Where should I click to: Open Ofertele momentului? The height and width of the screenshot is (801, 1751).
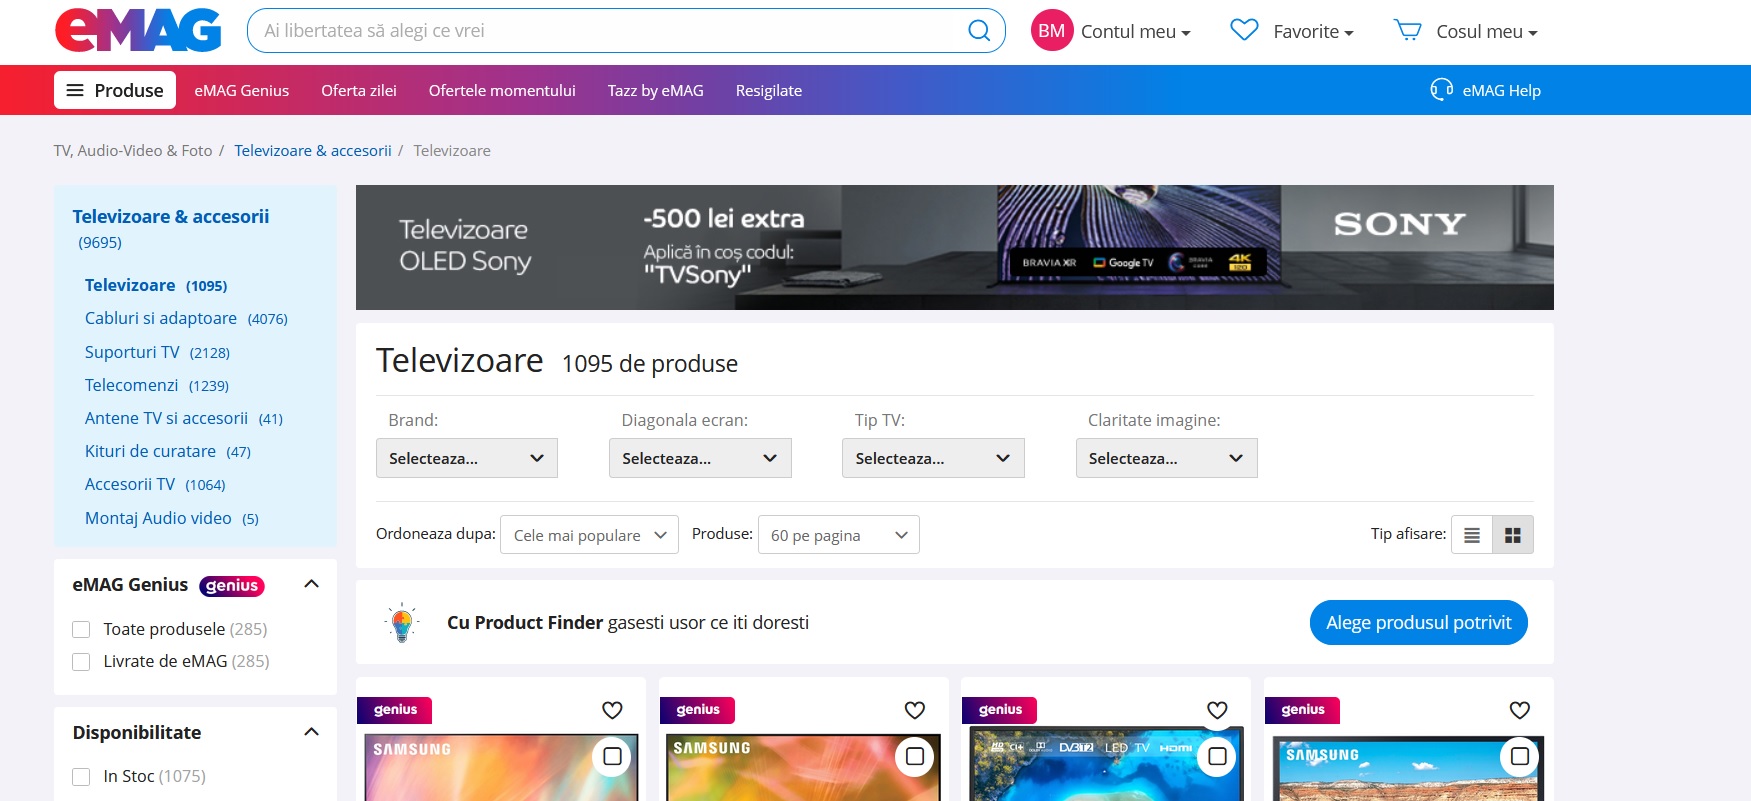point(502,90)
